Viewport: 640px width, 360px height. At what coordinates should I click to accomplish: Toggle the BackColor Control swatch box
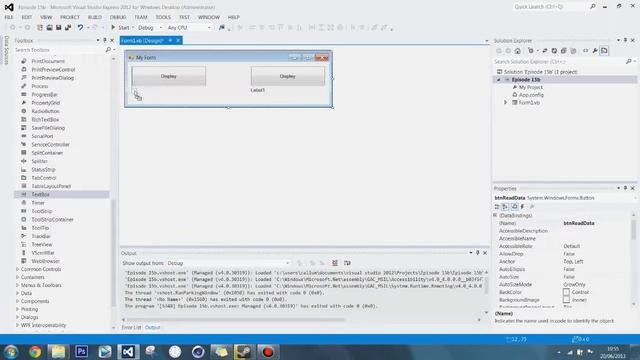567,292
